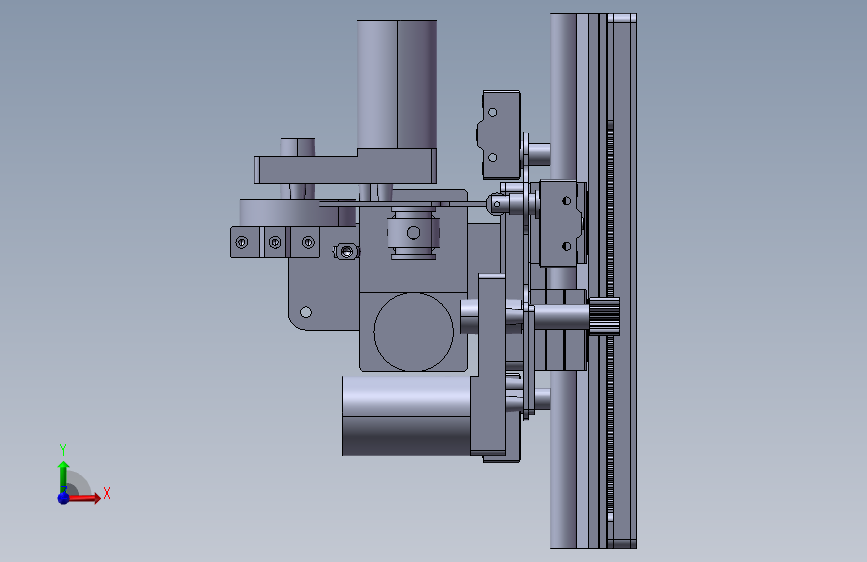Select the middle screw on the left clamp block
This screenshot has height=562, width=867.
tap(275, 242)
